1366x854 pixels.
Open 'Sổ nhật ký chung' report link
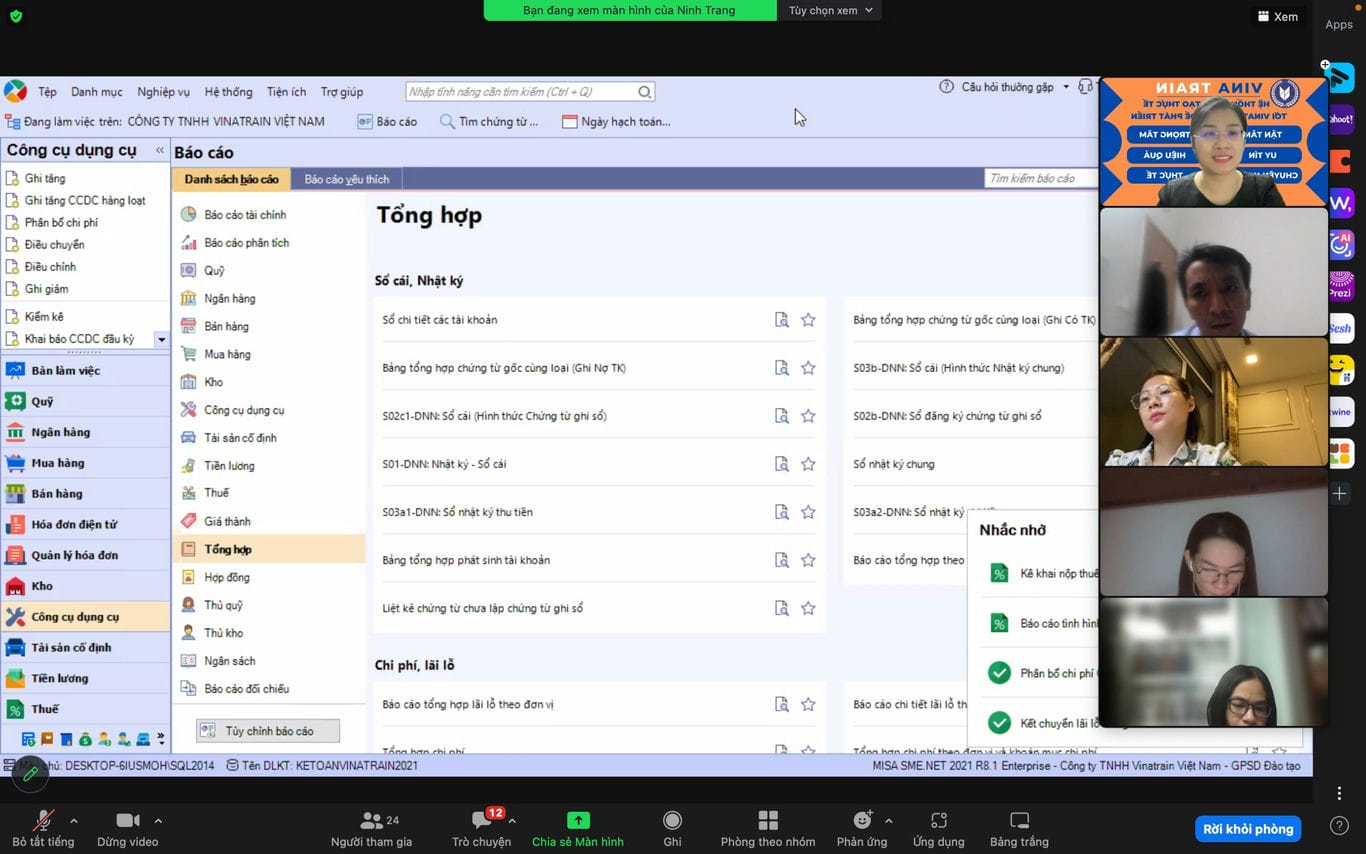click(x=894, y=464)
